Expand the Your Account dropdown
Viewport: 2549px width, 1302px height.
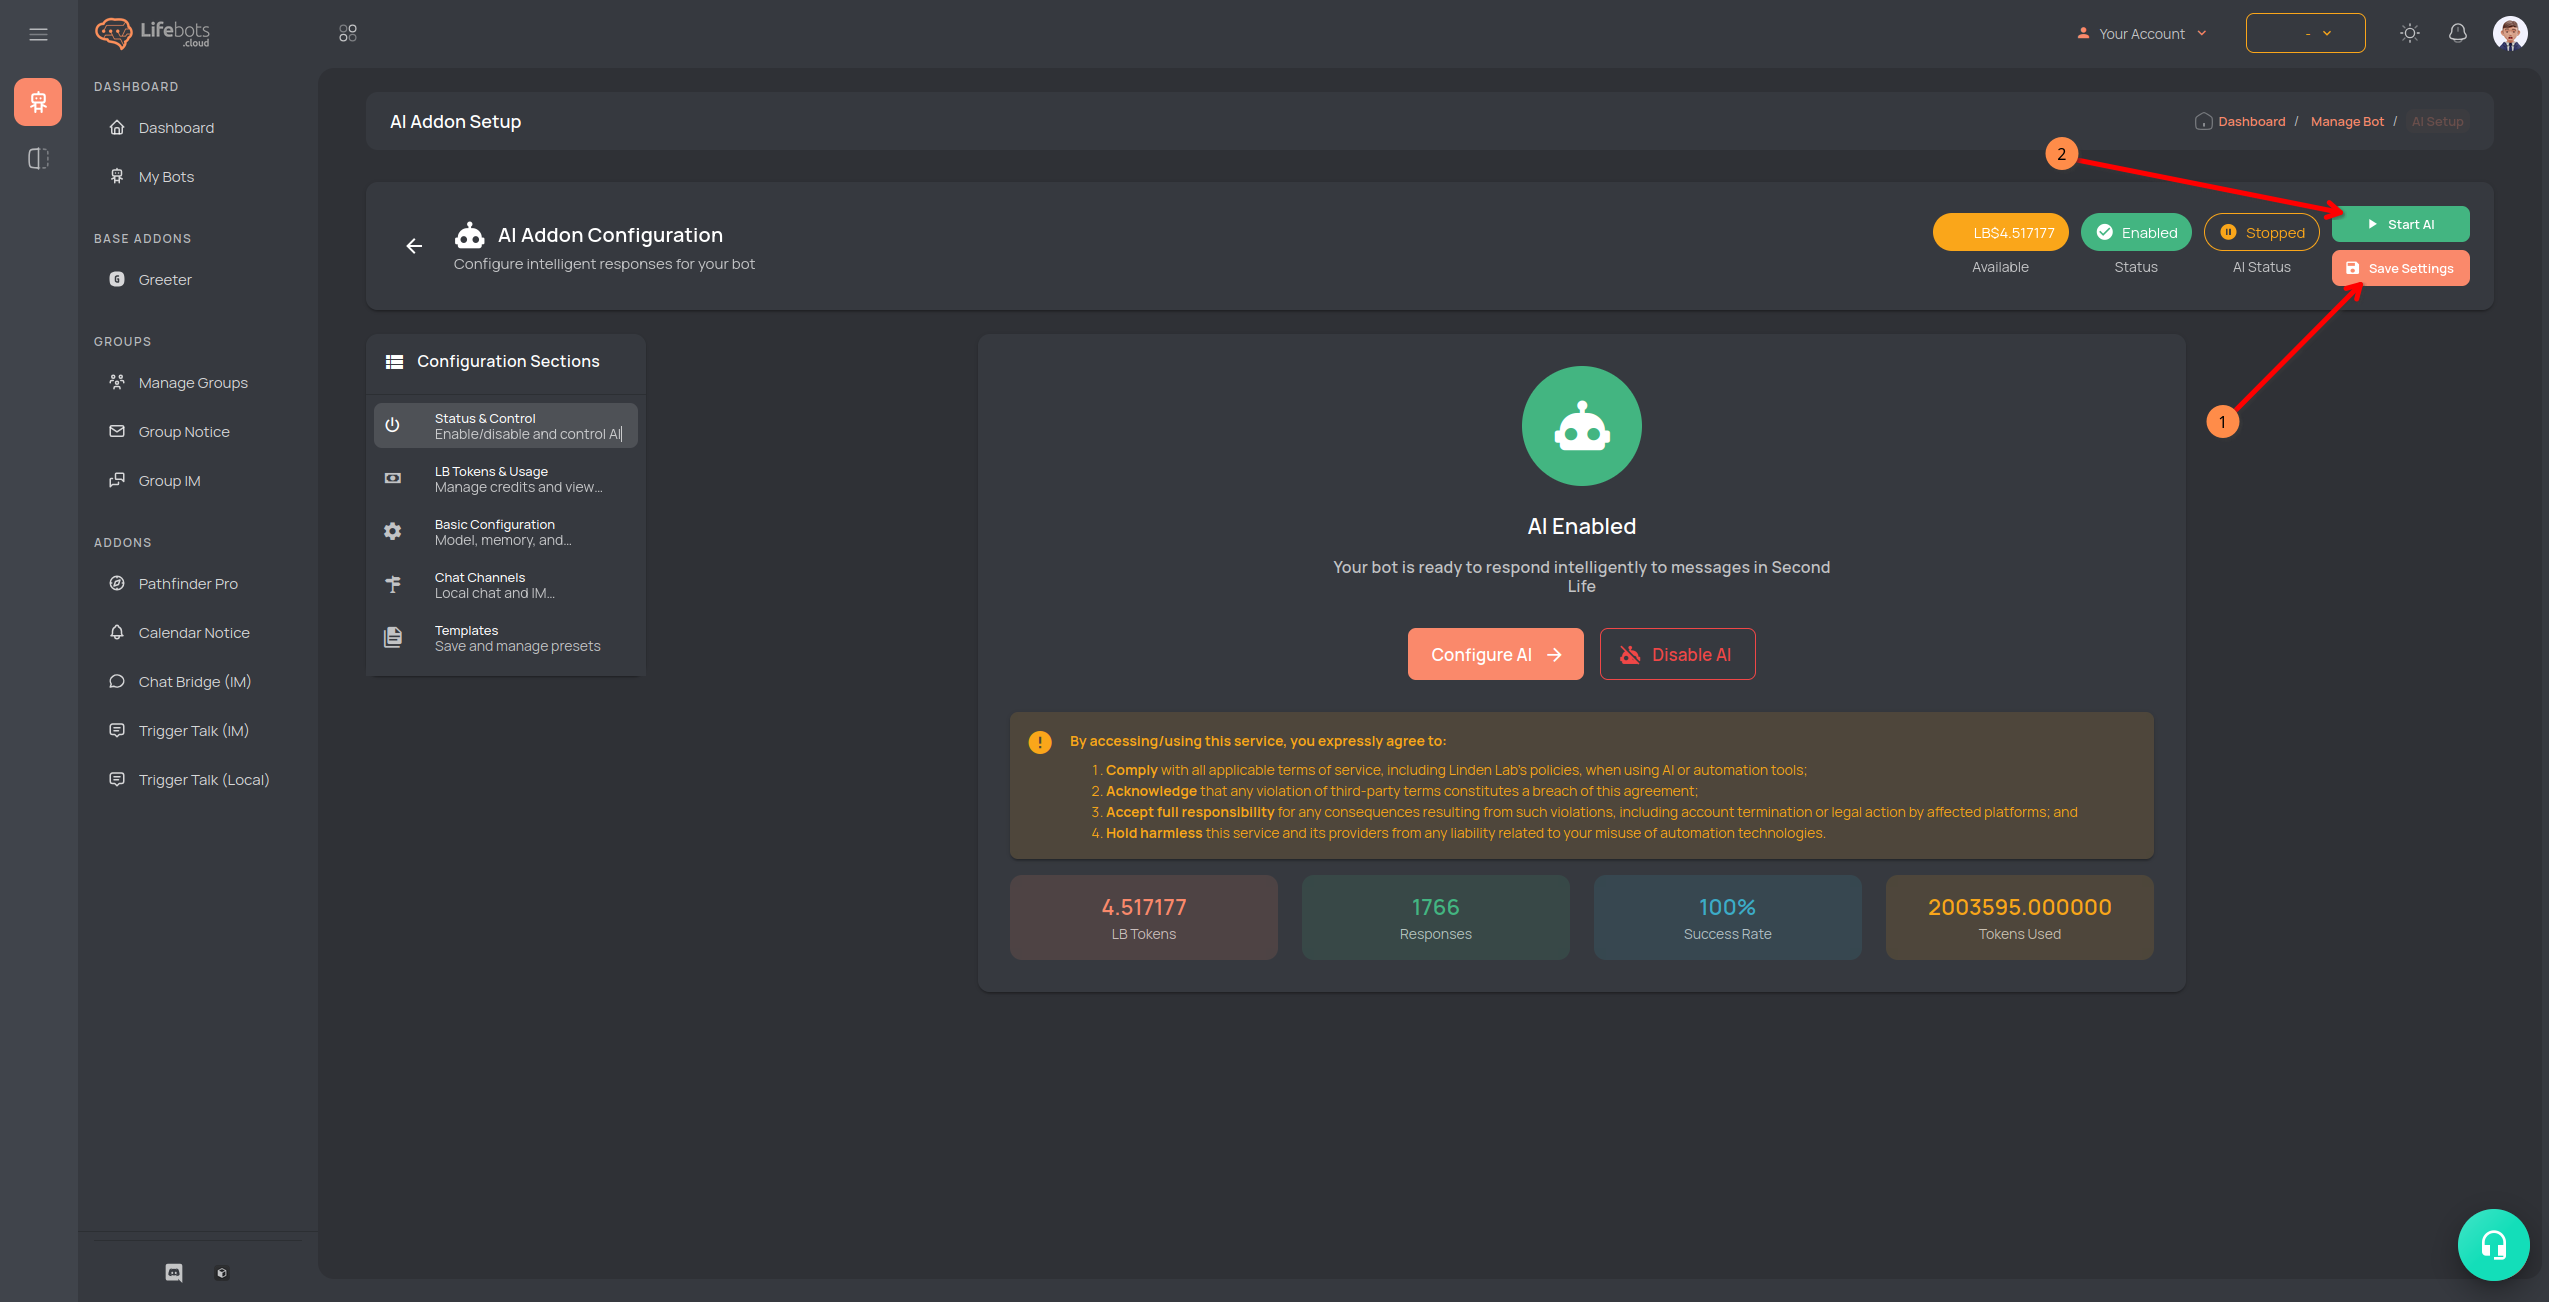point(2141,33)
